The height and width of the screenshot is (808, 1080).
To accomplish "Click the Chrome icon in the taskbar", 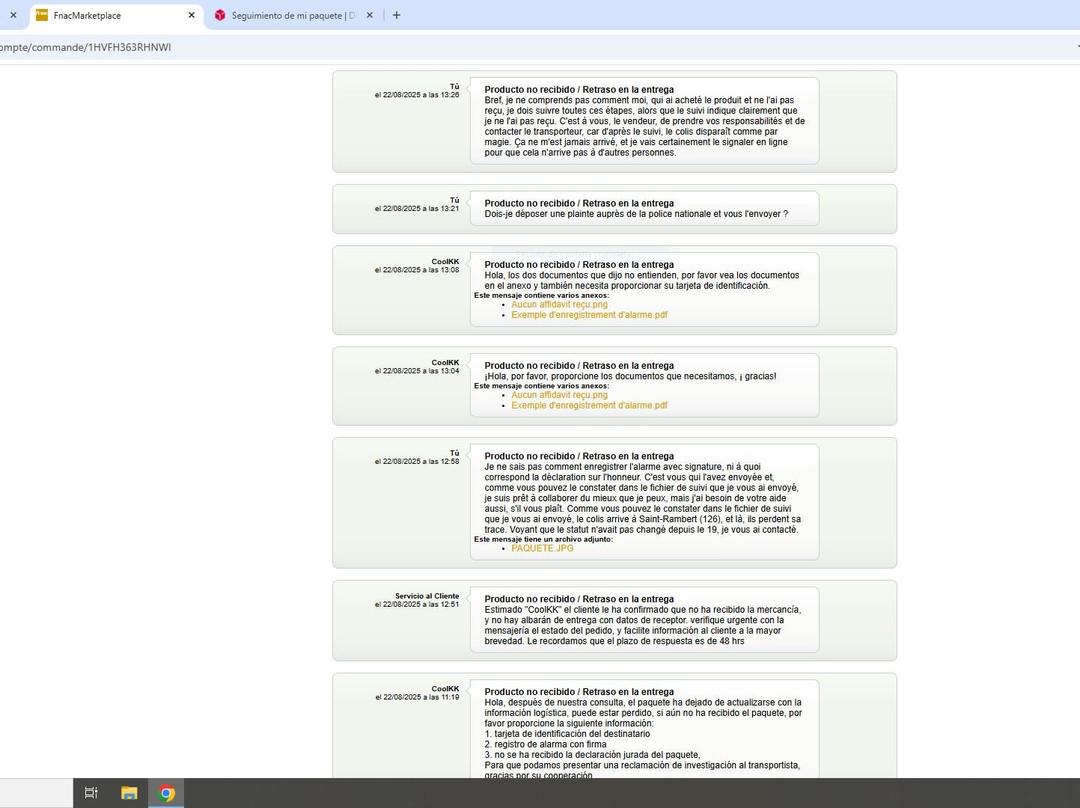I will 167,793.
